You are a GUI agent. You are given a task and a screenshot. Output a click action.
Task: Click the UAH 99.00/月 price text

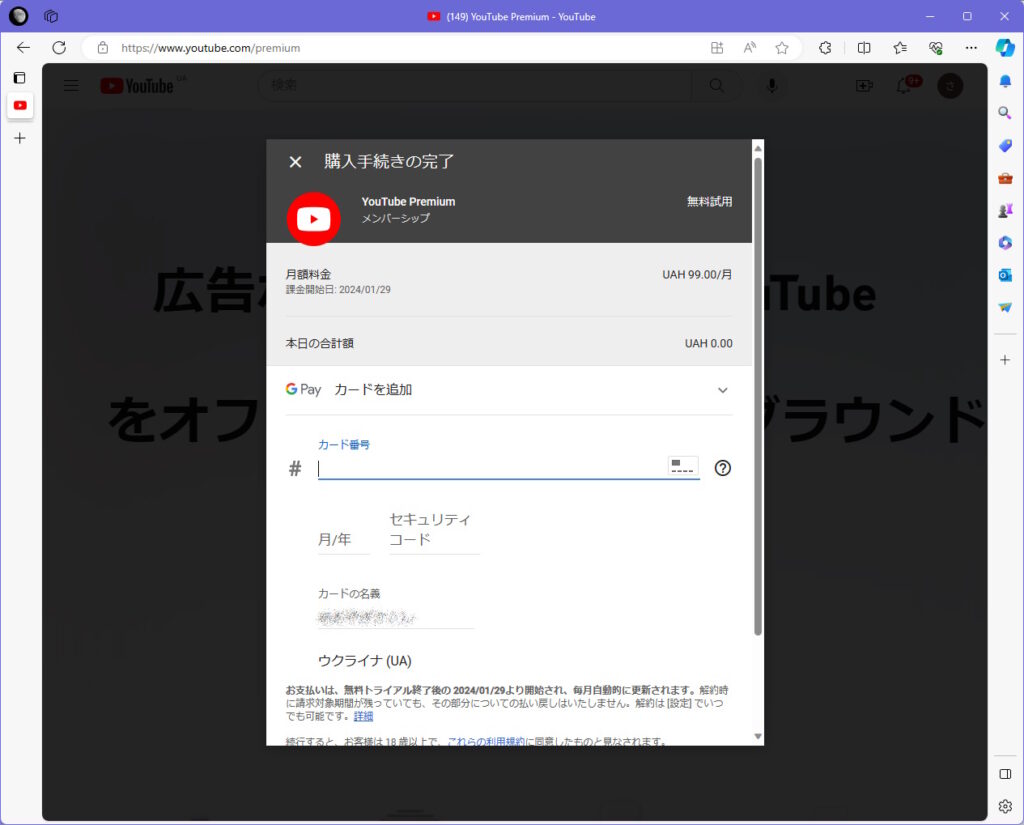coord(697,274)
